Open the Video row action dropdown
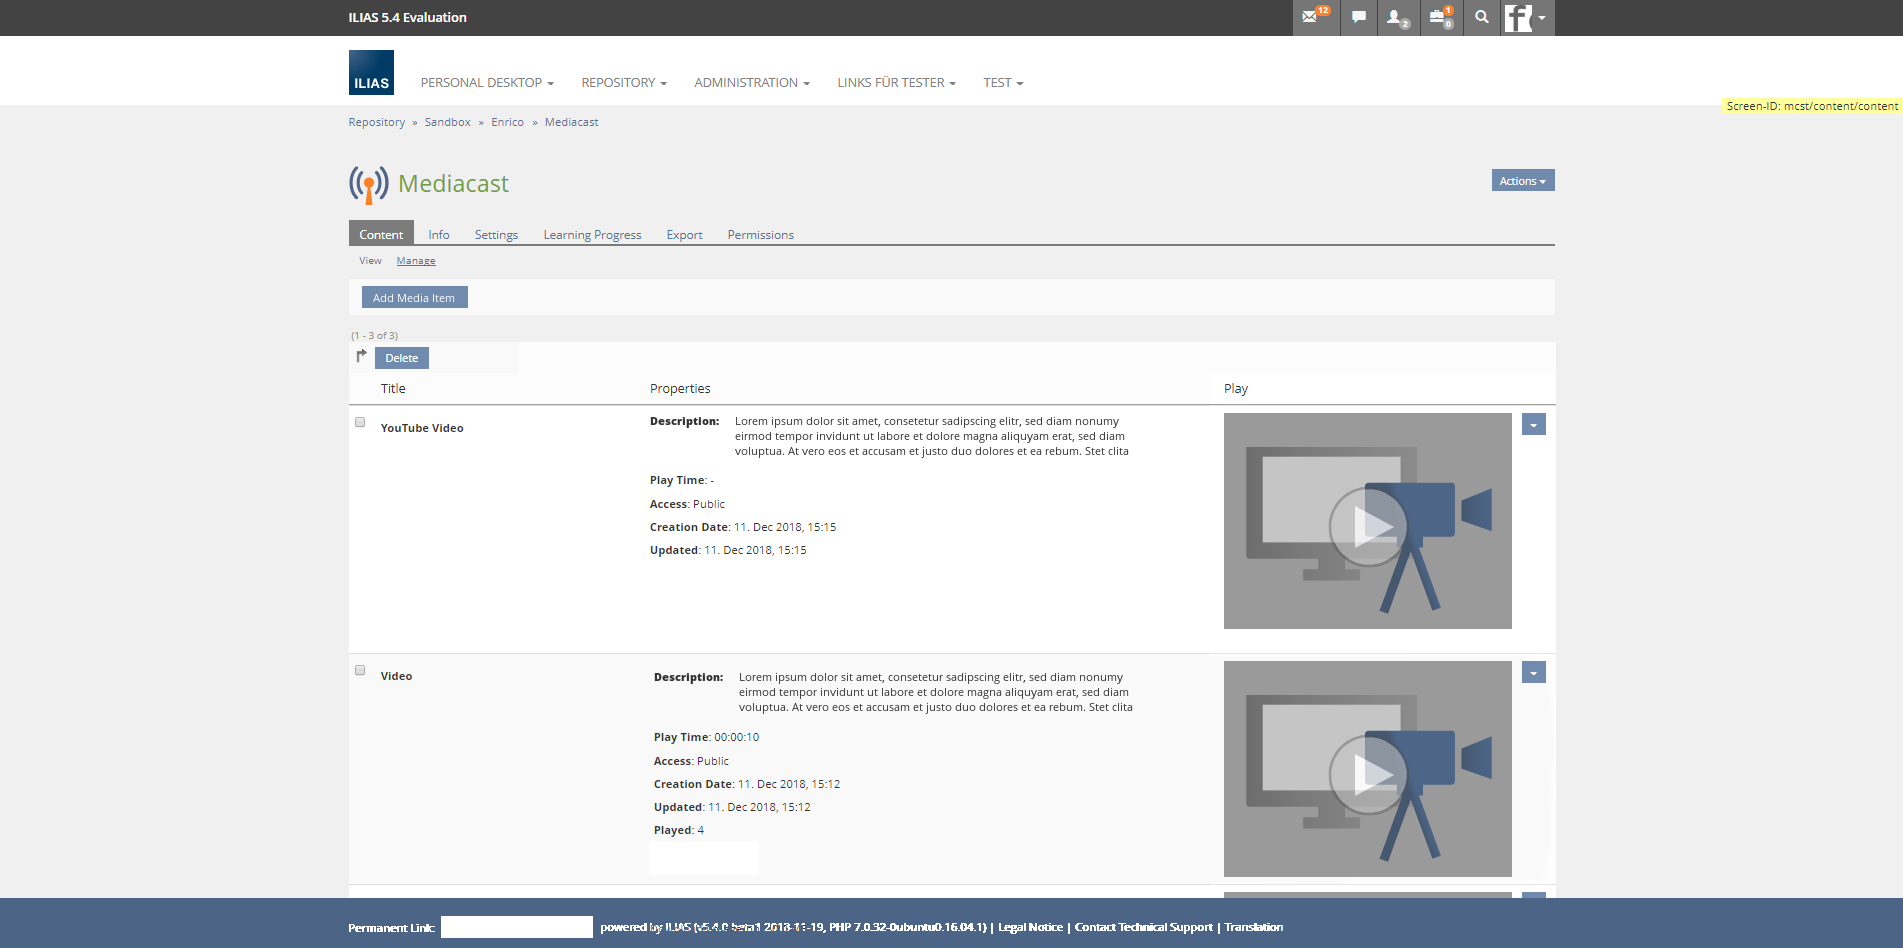 (1533, 673)
